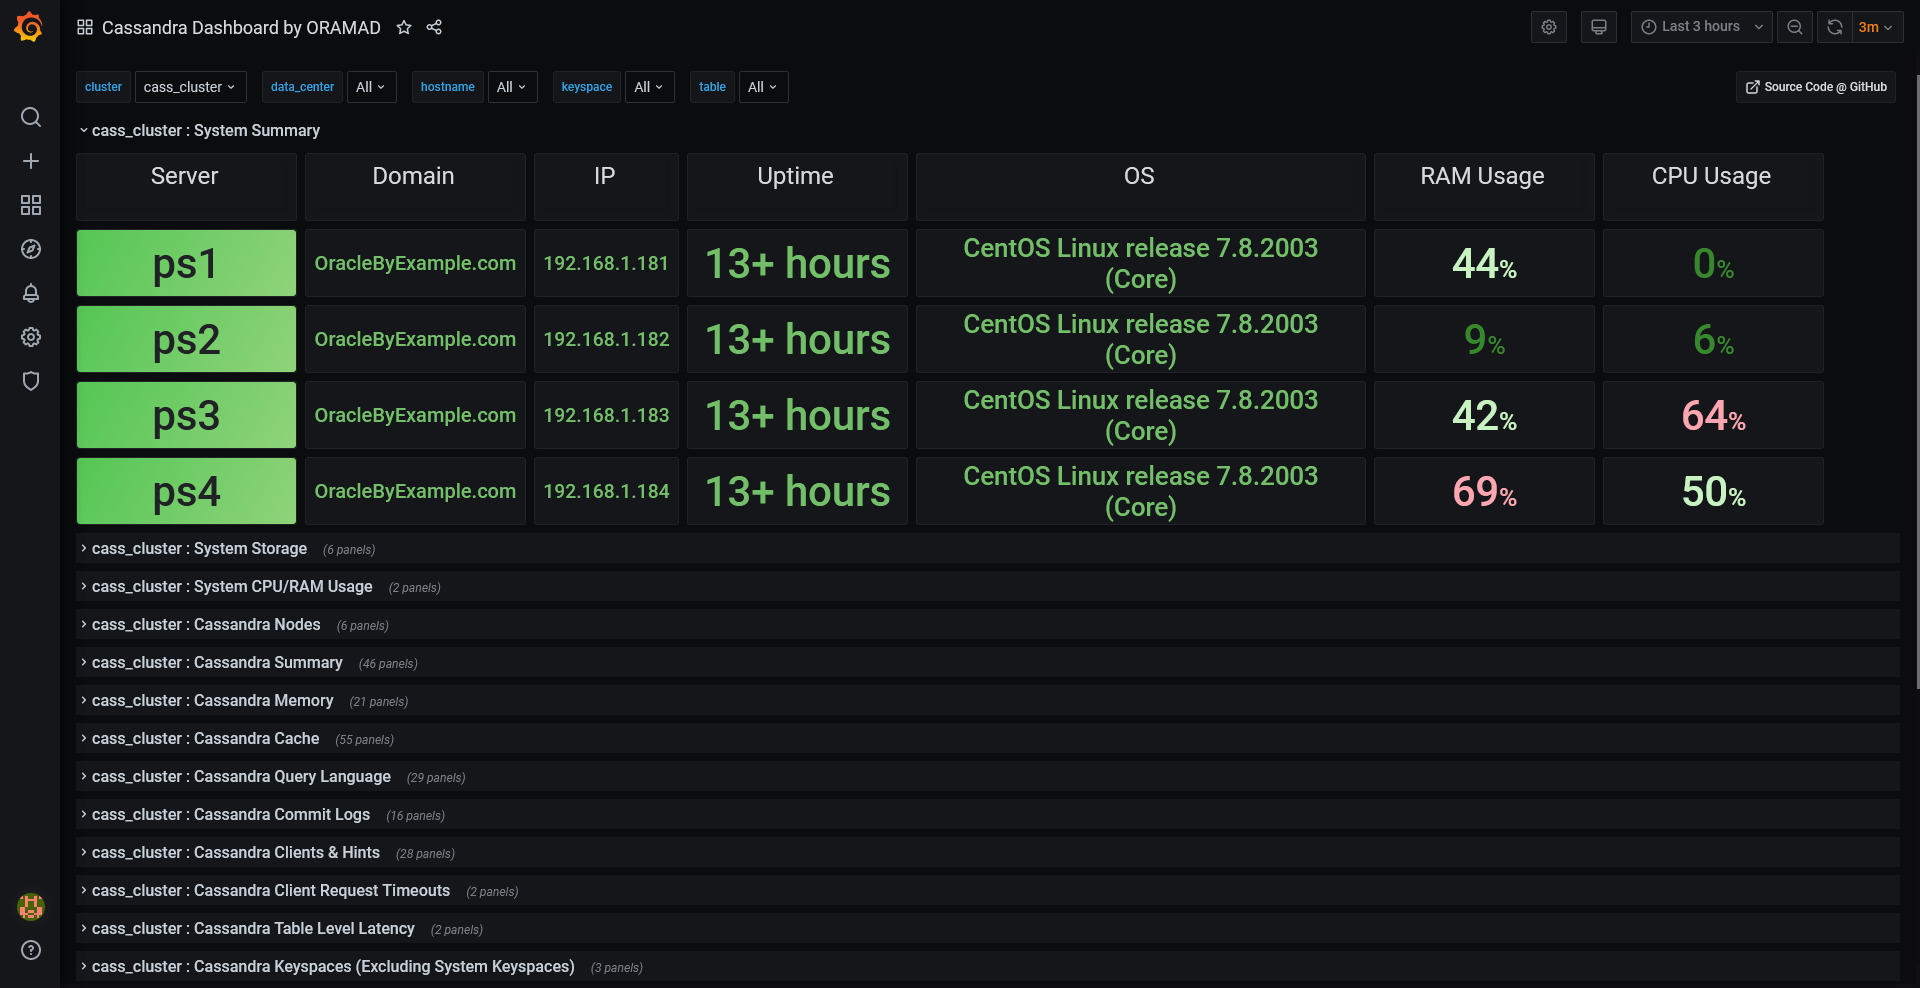Click IP 192.168.1.184
1920x988 pixels.
pyautogui.click(x=606, y=491)
